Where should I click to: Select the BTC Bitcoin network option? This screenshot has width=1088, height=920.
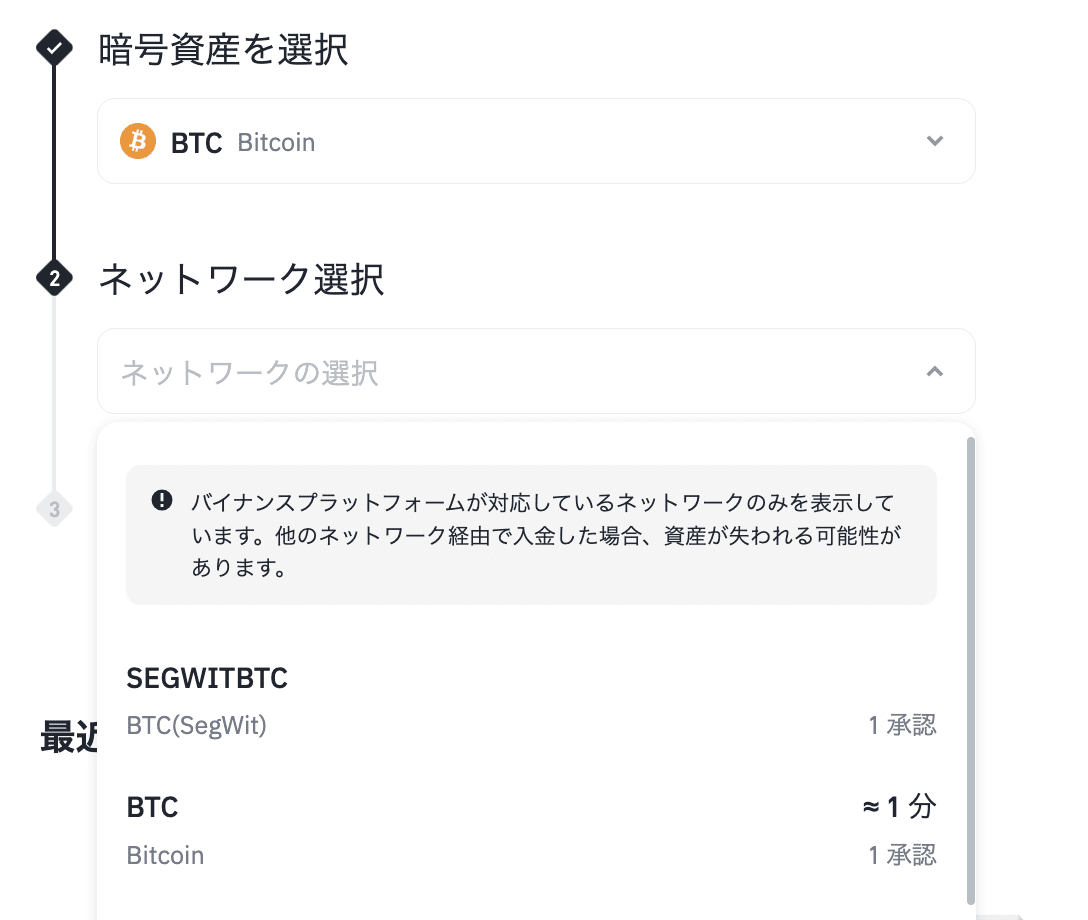153,808
